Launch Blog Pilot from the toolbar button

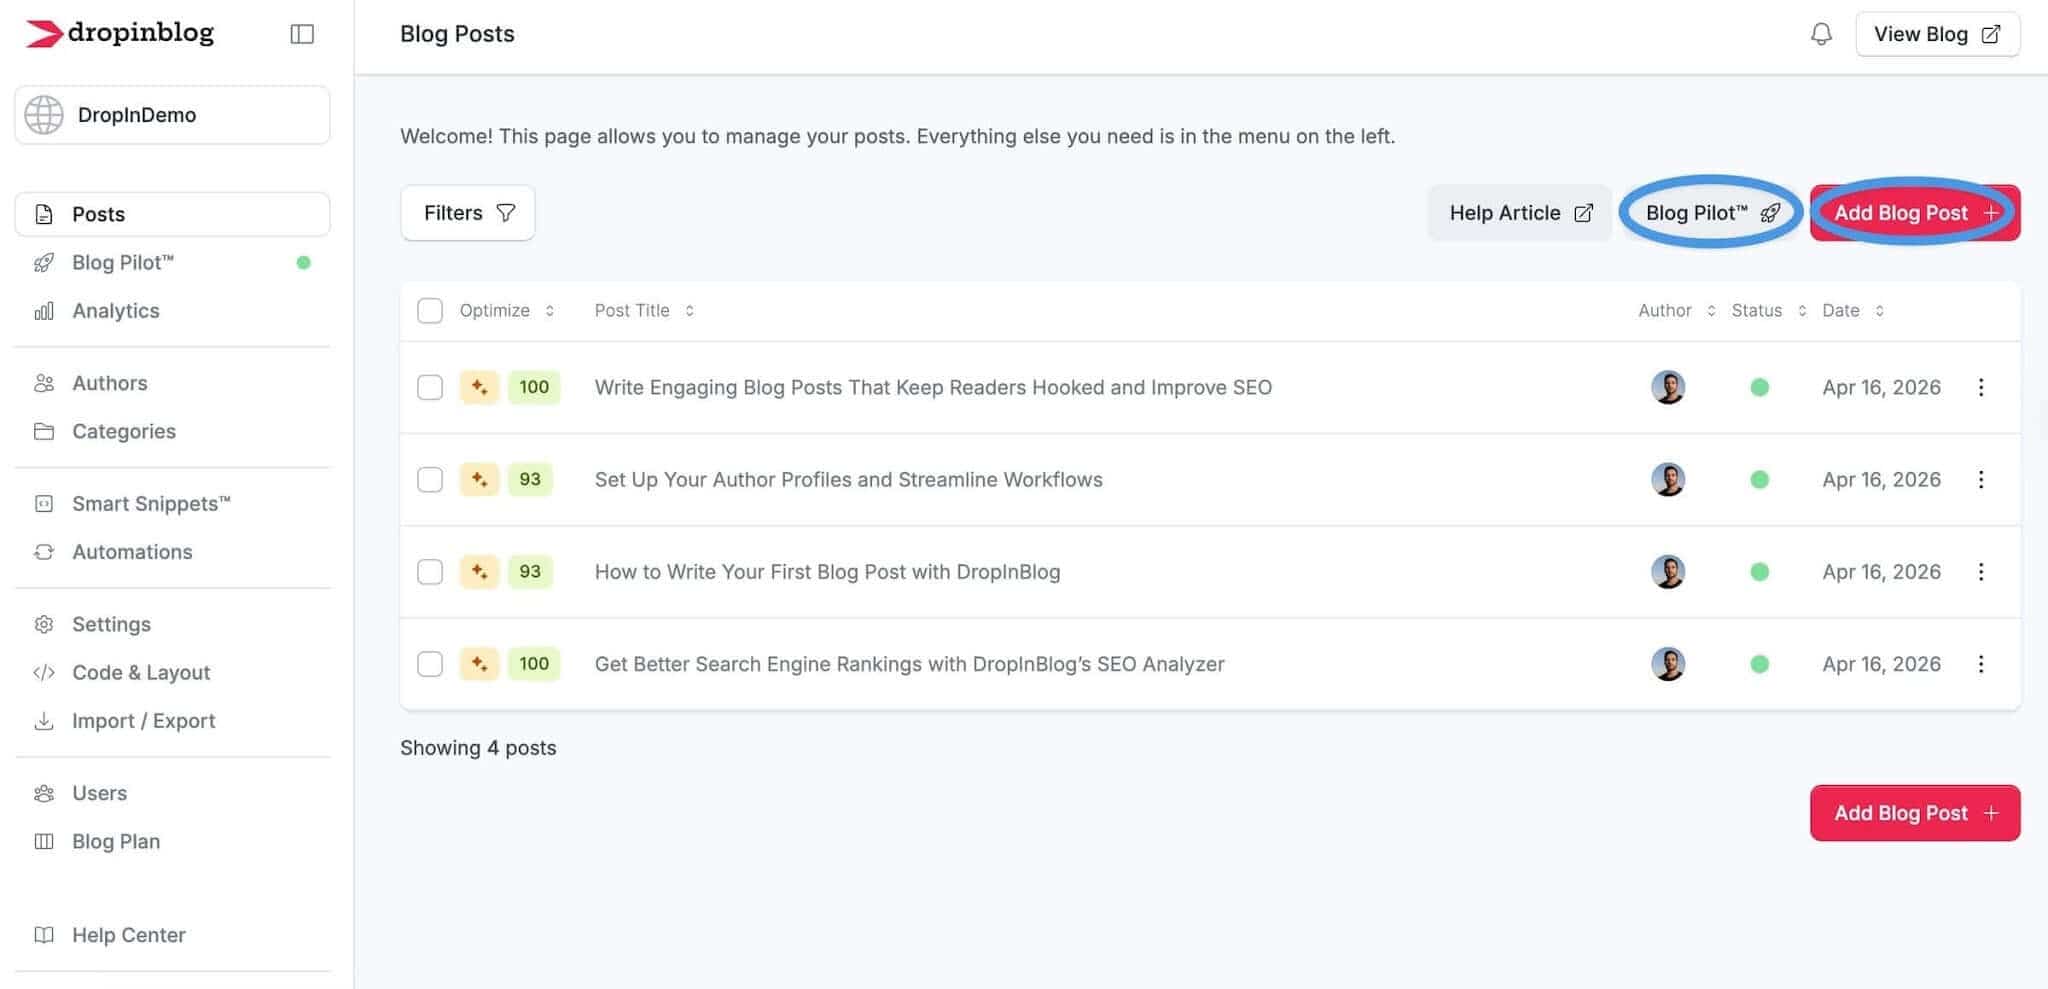[1711, 213]
